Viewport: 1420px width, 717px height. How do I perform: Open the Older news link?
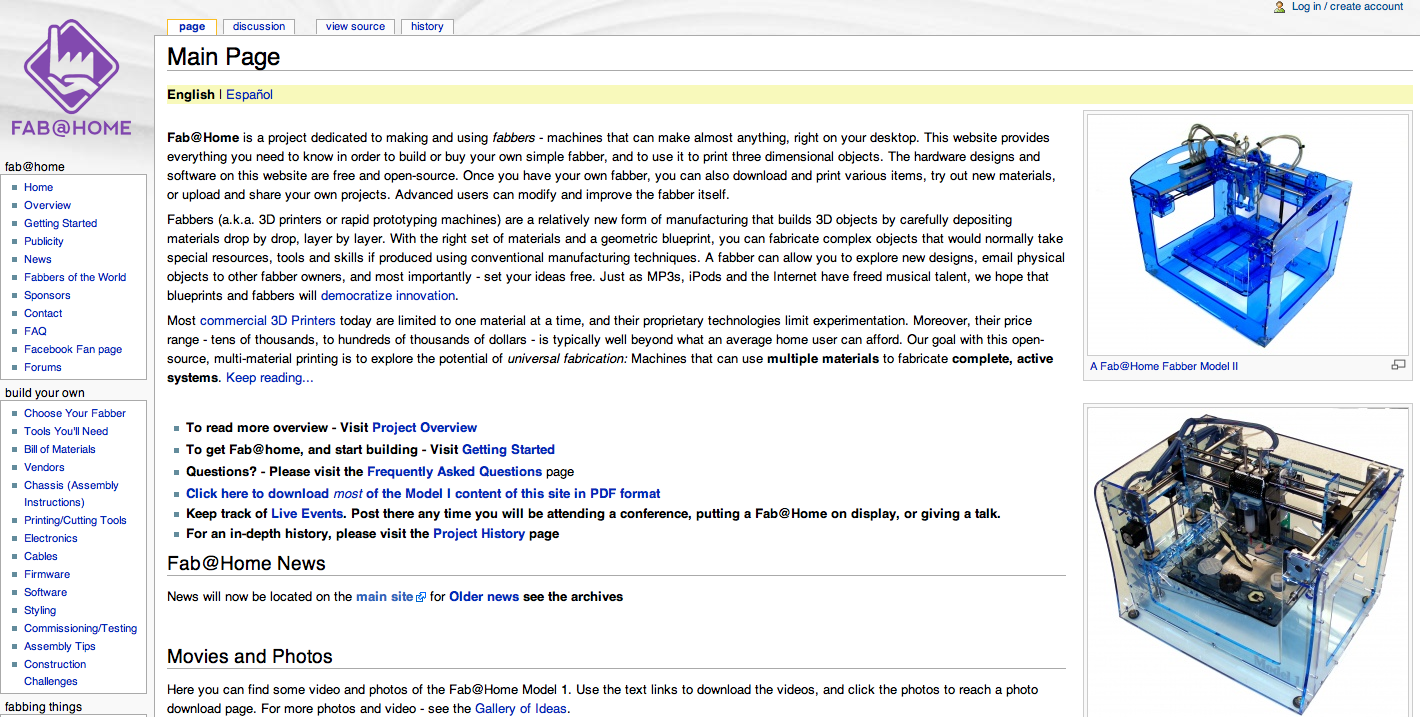(x=484, y=597)
